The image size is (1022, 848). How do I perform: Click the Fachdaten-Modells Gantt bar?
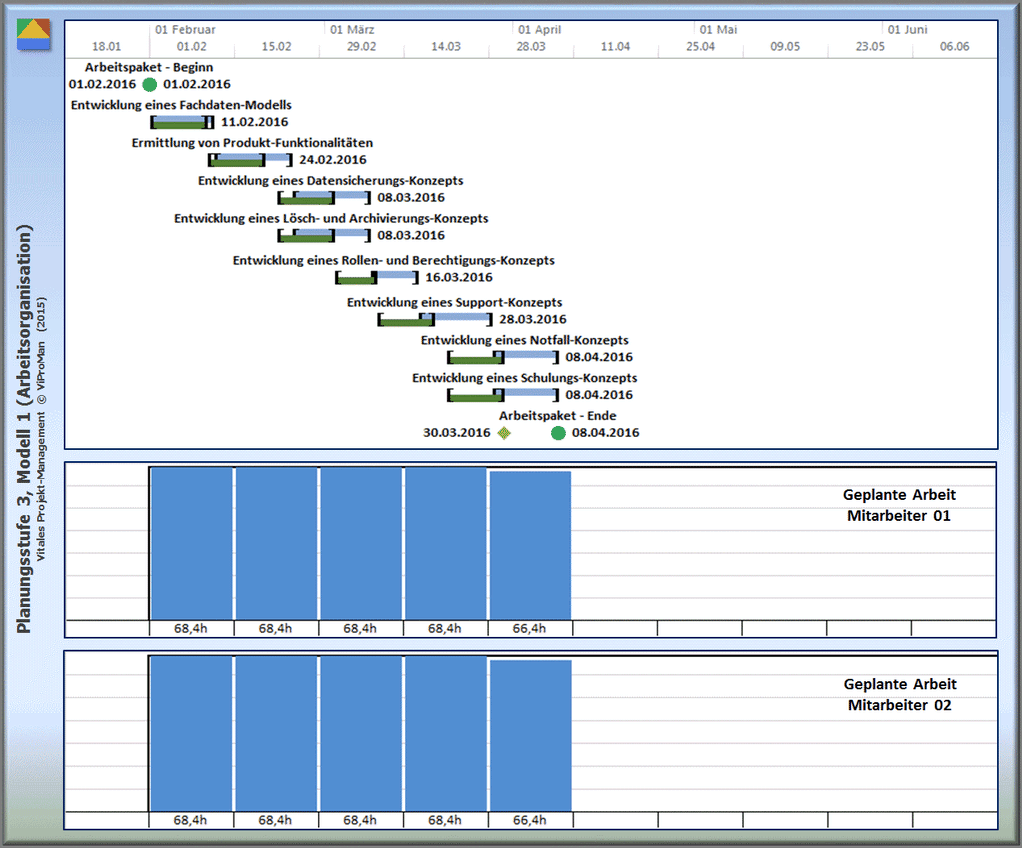coord(182,122)
